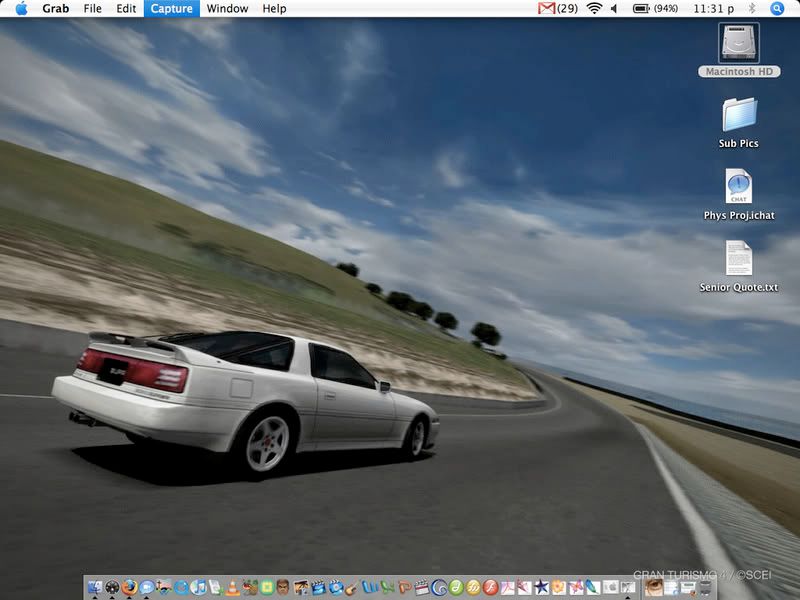This screenshot has width=800, height=600.
Task: Click the highlighted Capture menu
Action: 171,9
